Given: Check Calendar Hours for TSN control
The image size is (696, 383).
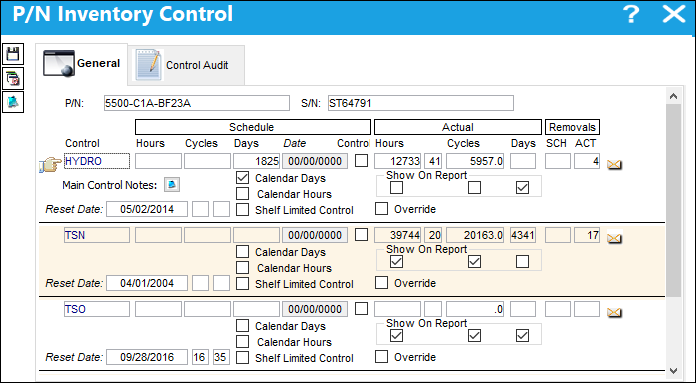Looking at the screenshot, I should (x=242, y=268).
